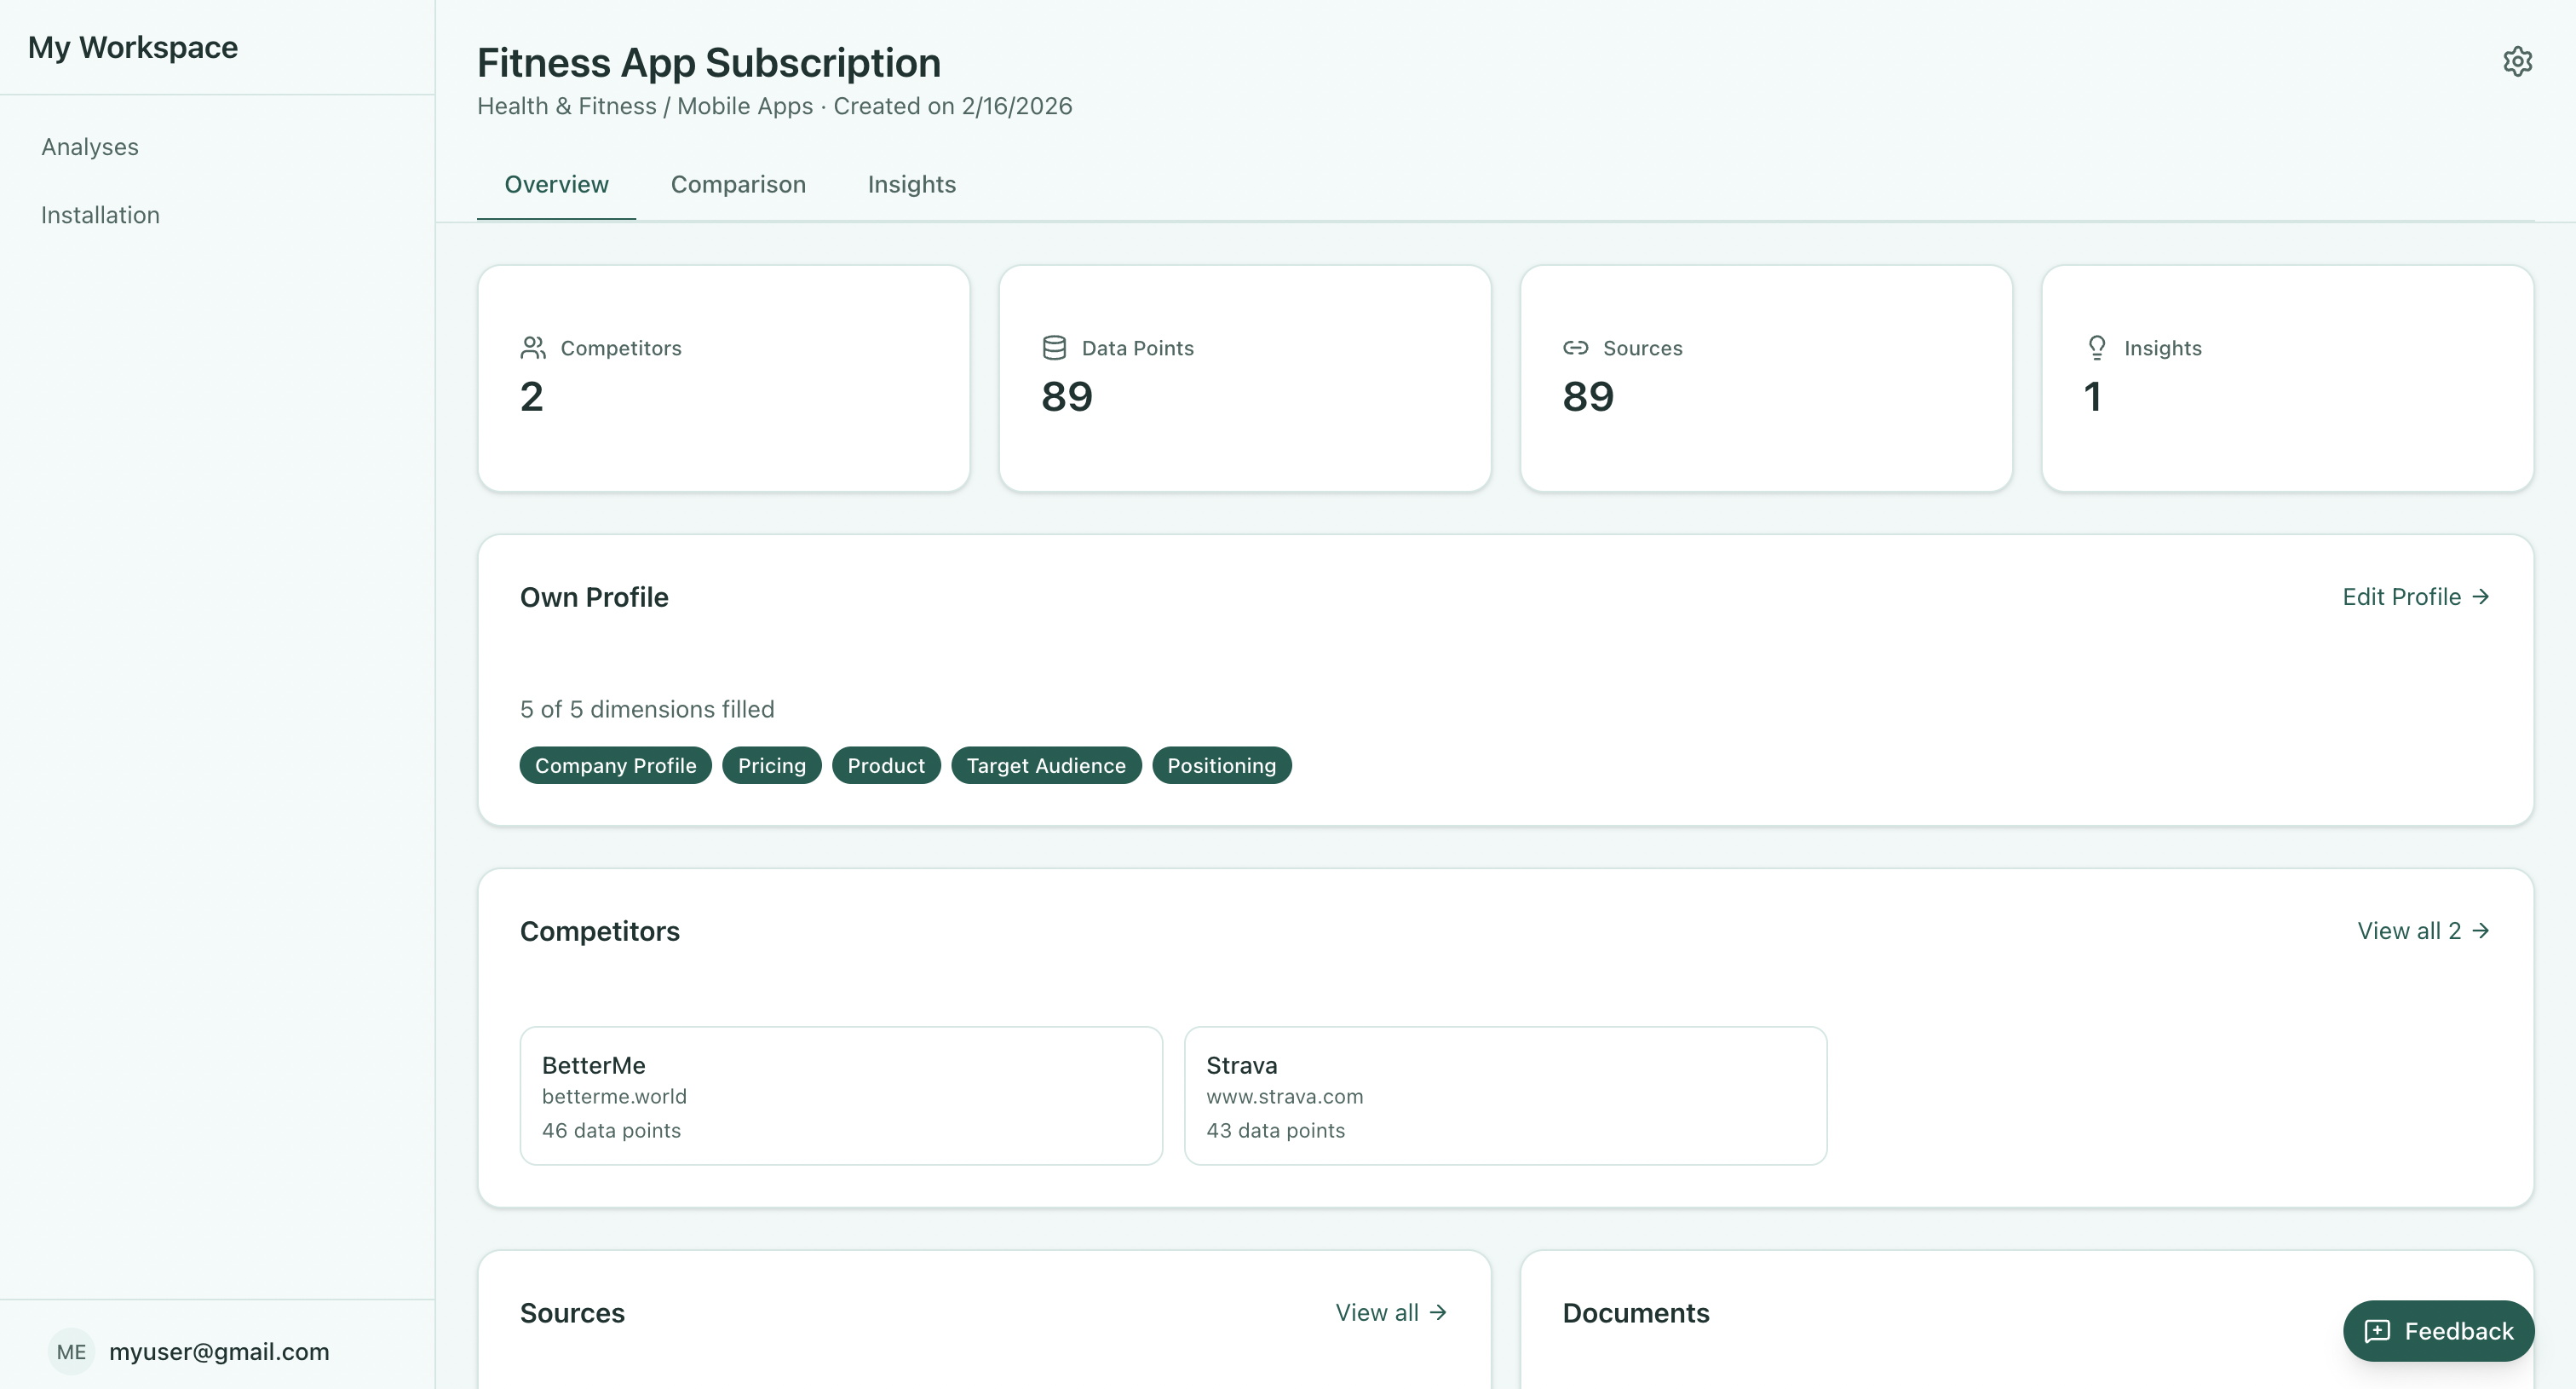The image size is (2576, 1389).
Task: Open Analyses in sidebar
Action: coord(90,147)
